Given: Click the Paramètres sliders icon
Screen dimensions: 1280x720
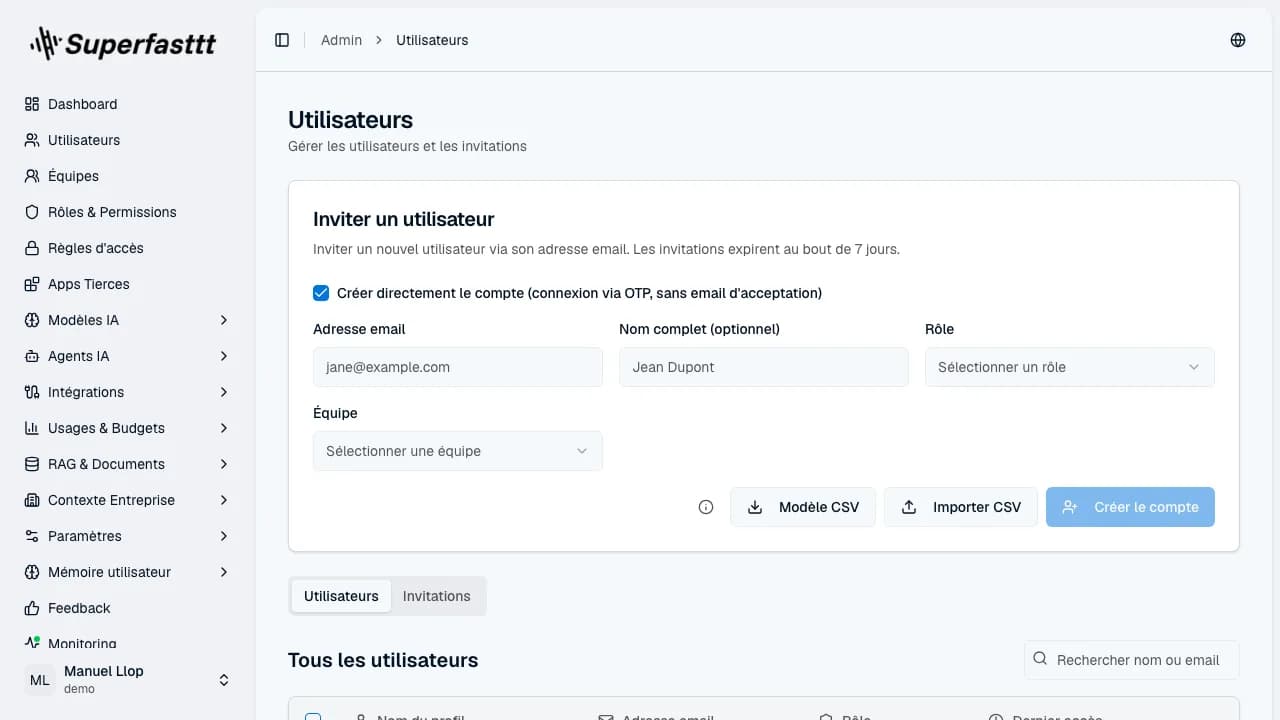Looking at the screenshot, I should tap(32, 536).
